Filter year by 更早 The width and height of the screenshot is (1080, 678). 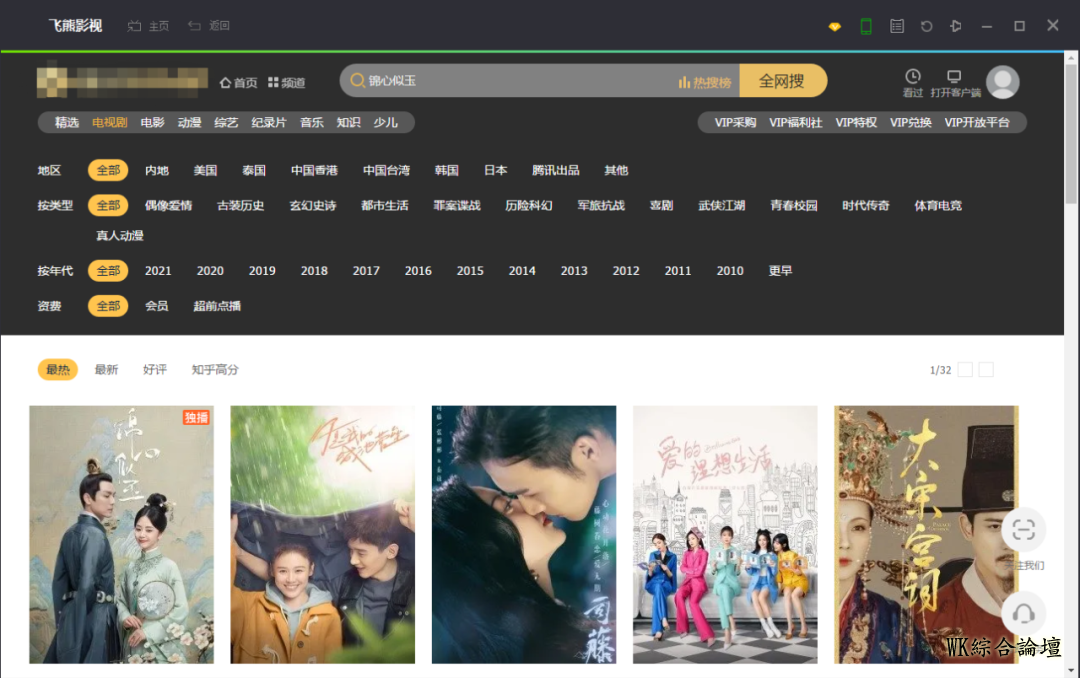tap(780, 271)
